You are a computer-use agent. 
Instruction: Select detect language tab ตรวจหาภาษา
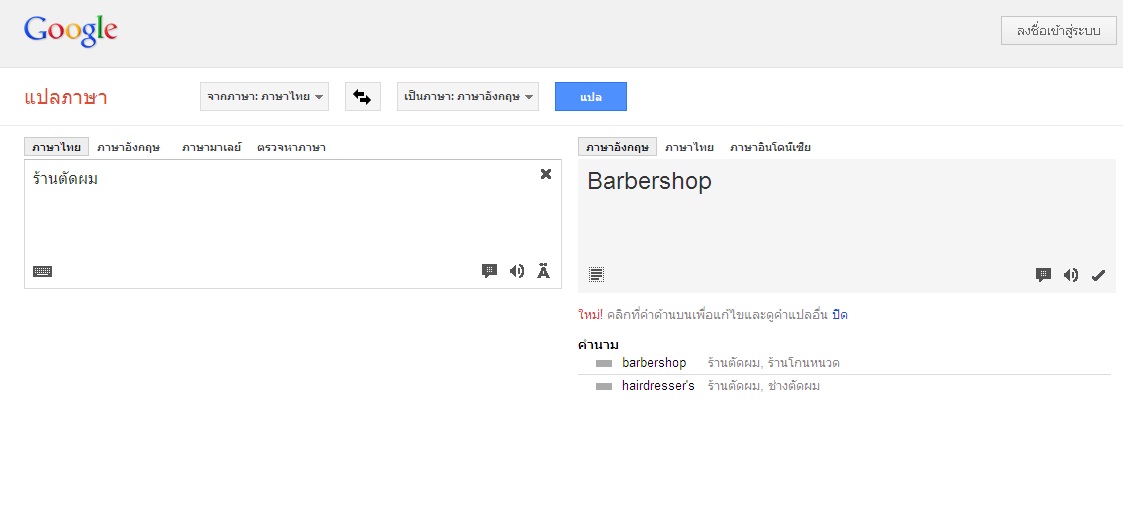(291, 148)
